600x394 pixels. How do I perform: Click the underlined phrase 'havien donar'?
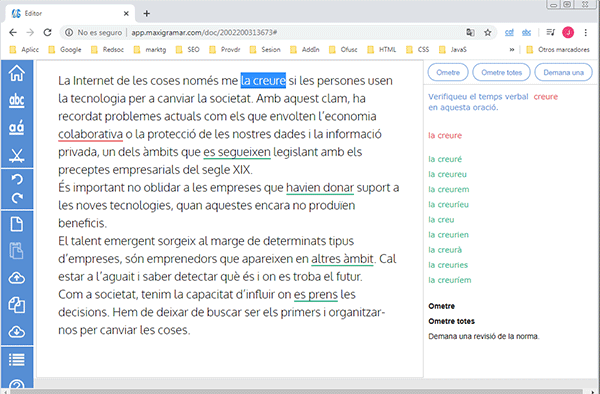320,187
